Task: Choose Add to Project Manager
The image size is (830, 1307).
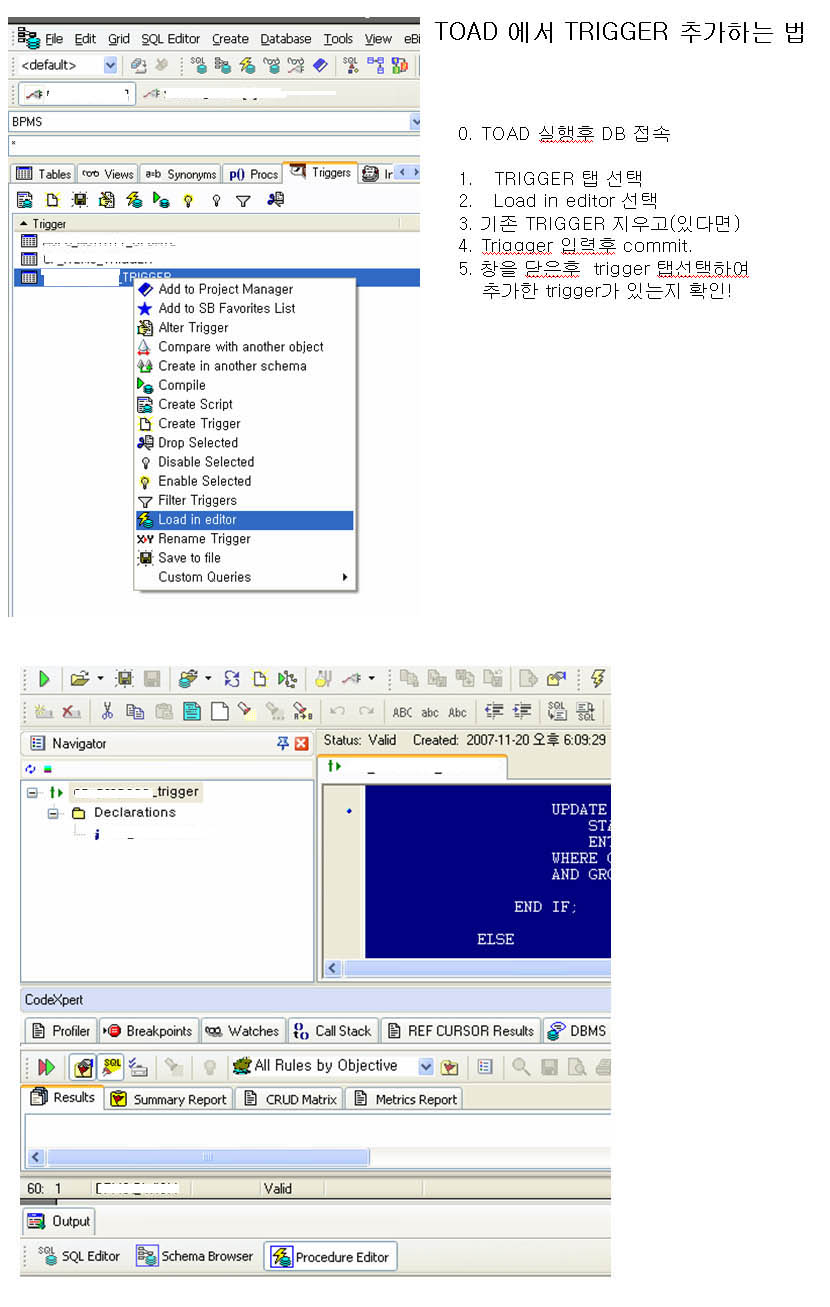Action: click(244, 289)
